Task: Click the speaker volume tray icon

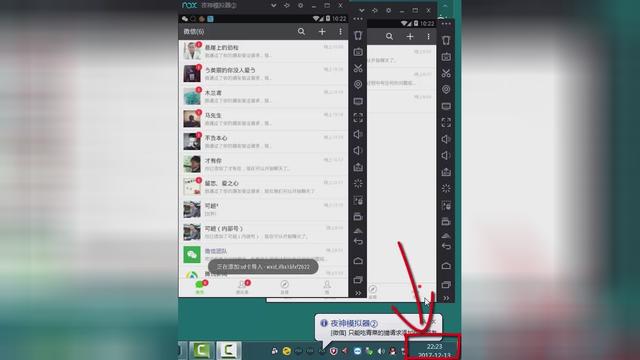Action: coord(381,351)
